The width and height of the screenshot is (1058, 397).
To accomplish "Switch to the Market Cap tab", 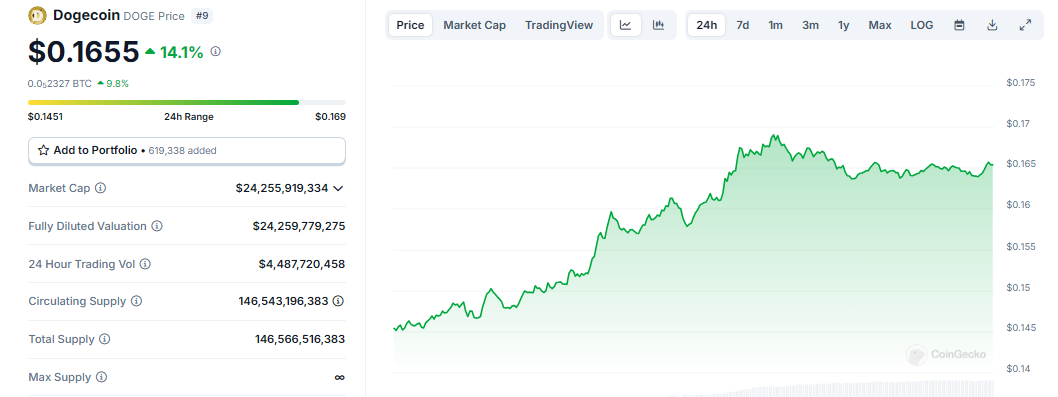I will click(474, 25).
